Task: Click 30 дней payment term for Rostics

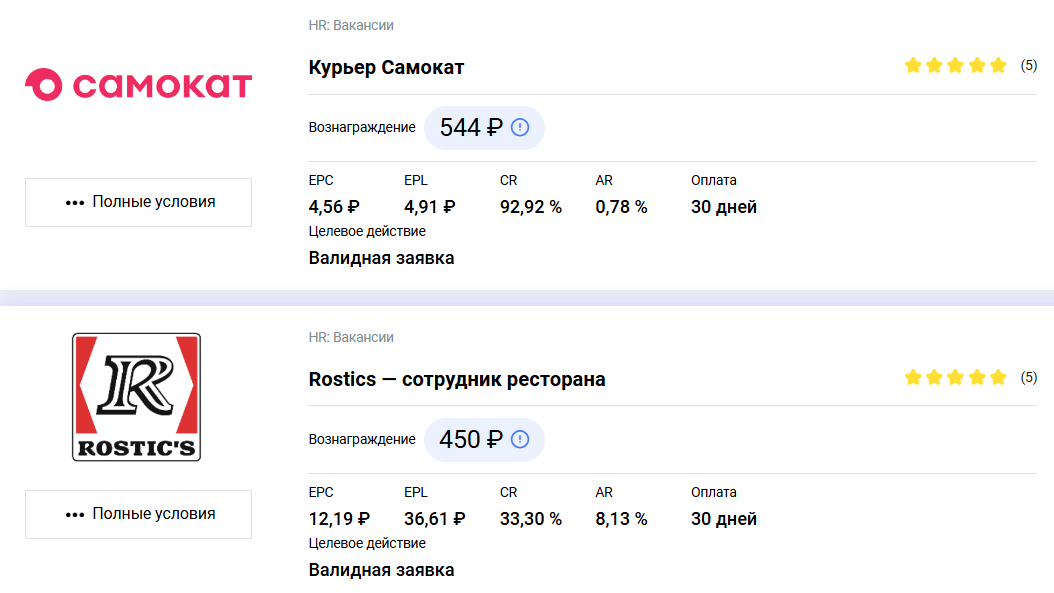Action: [x=724, y=519]
